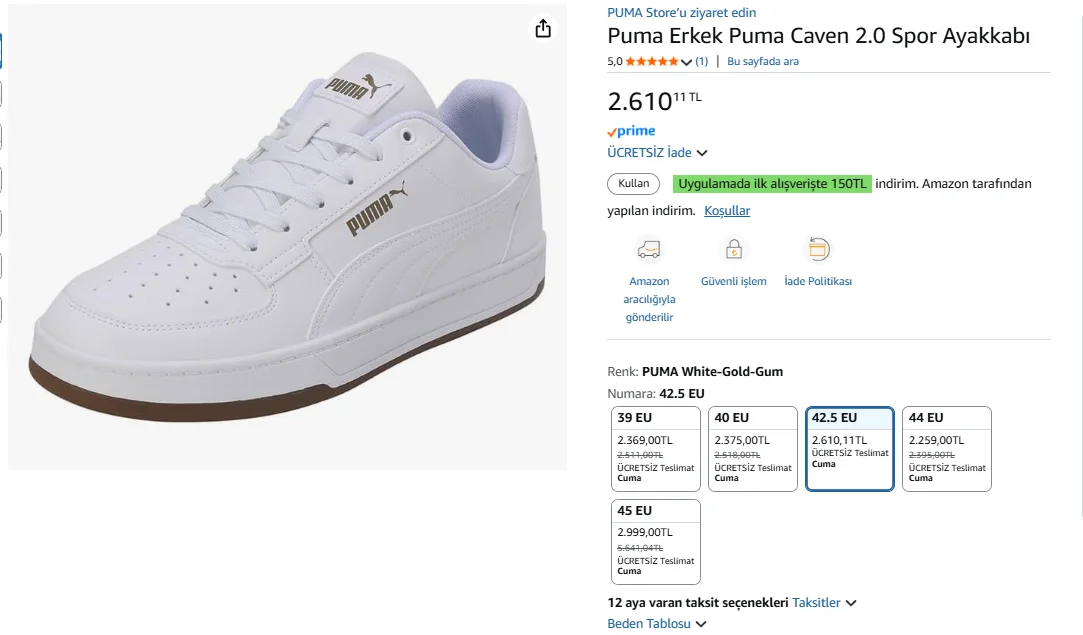1083x635 pixels.
Task: Click the share icon on product image
Action: [543, 29]
